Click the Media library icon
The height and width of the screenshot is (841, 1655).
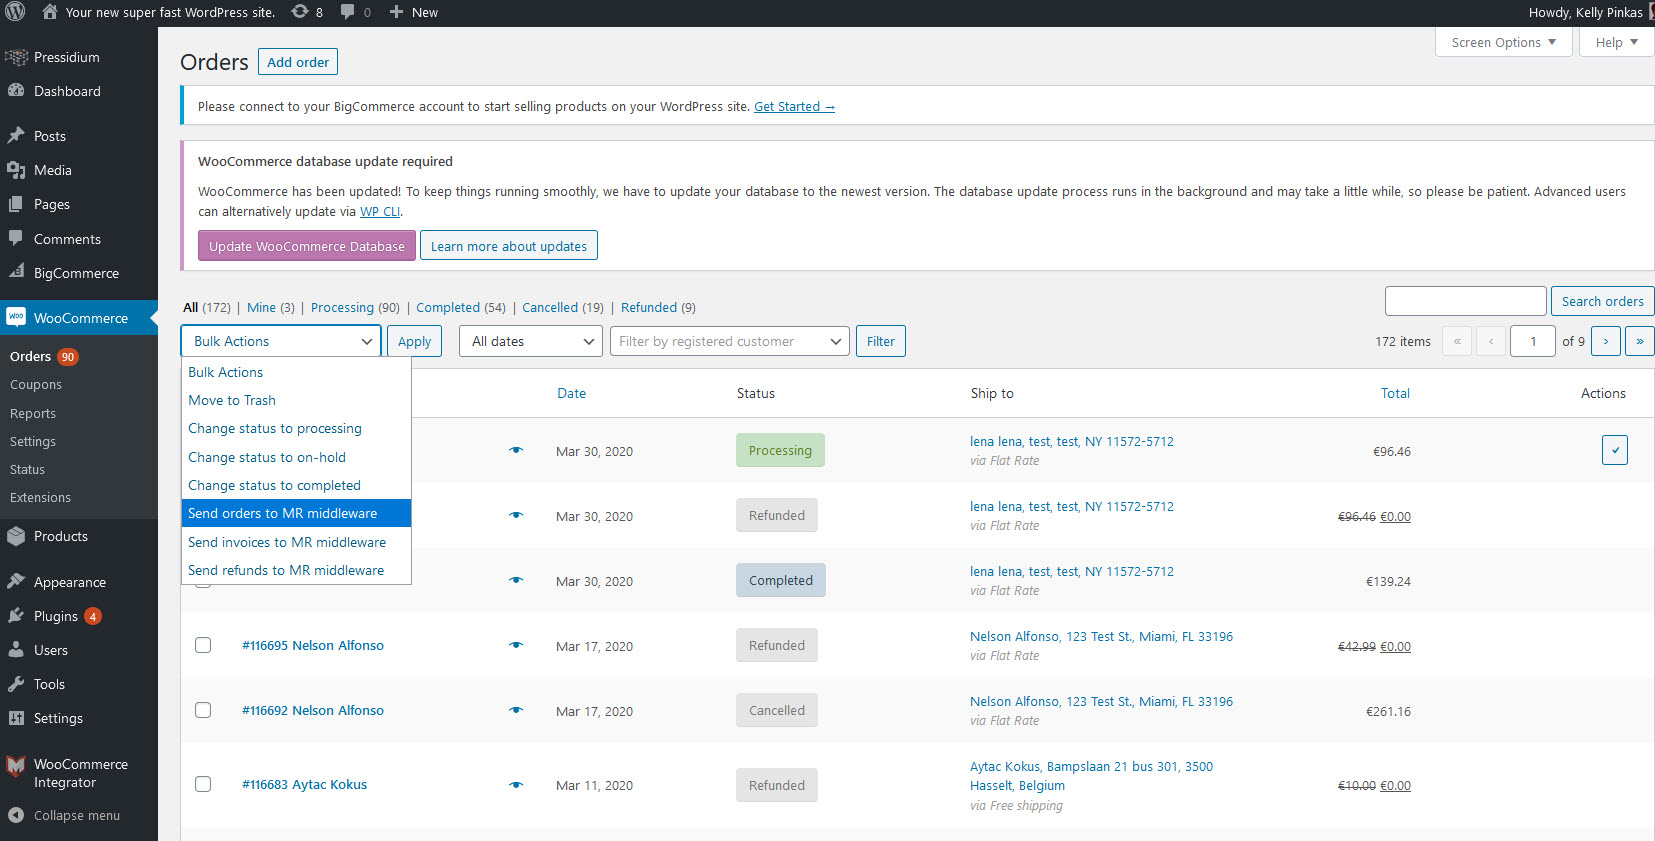[16, 170]
